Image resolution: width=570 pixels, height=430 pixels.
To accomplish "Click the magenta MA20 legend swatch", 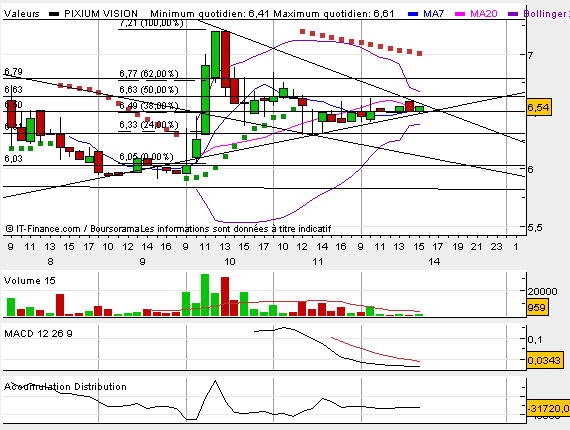I will click(460, 14).
